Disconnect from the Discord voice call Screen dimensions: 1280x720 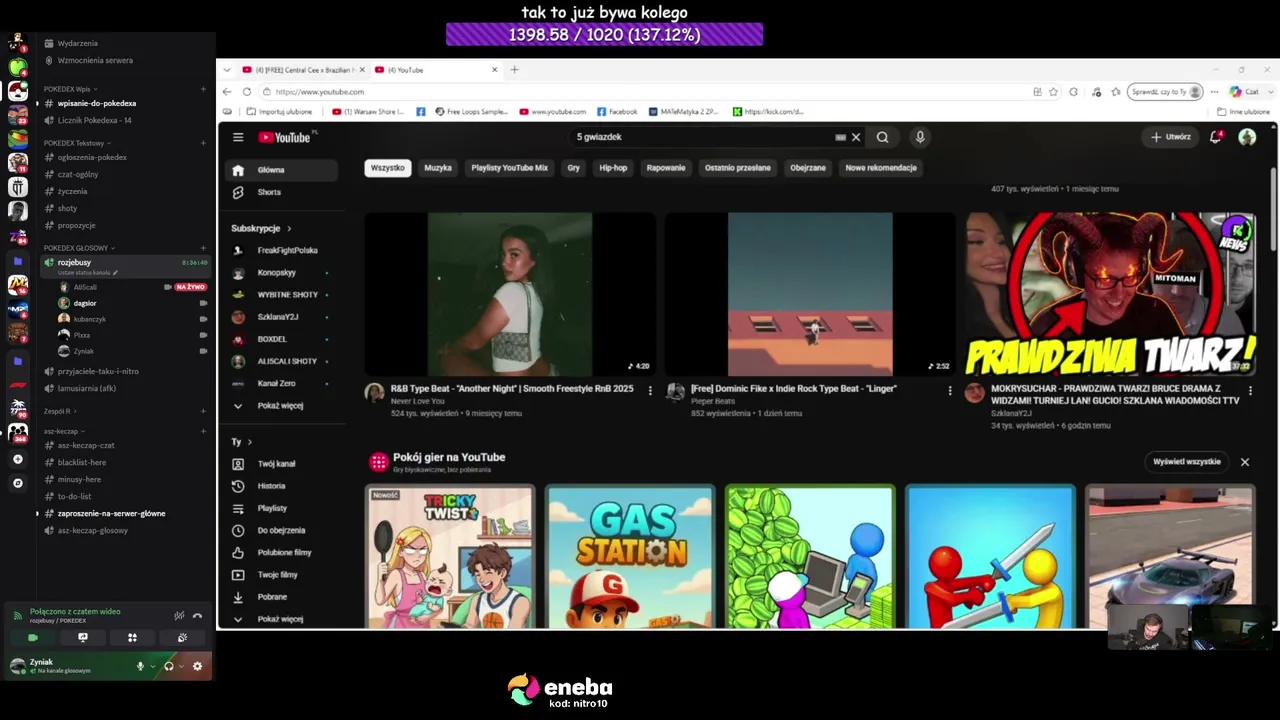(197, 616)
